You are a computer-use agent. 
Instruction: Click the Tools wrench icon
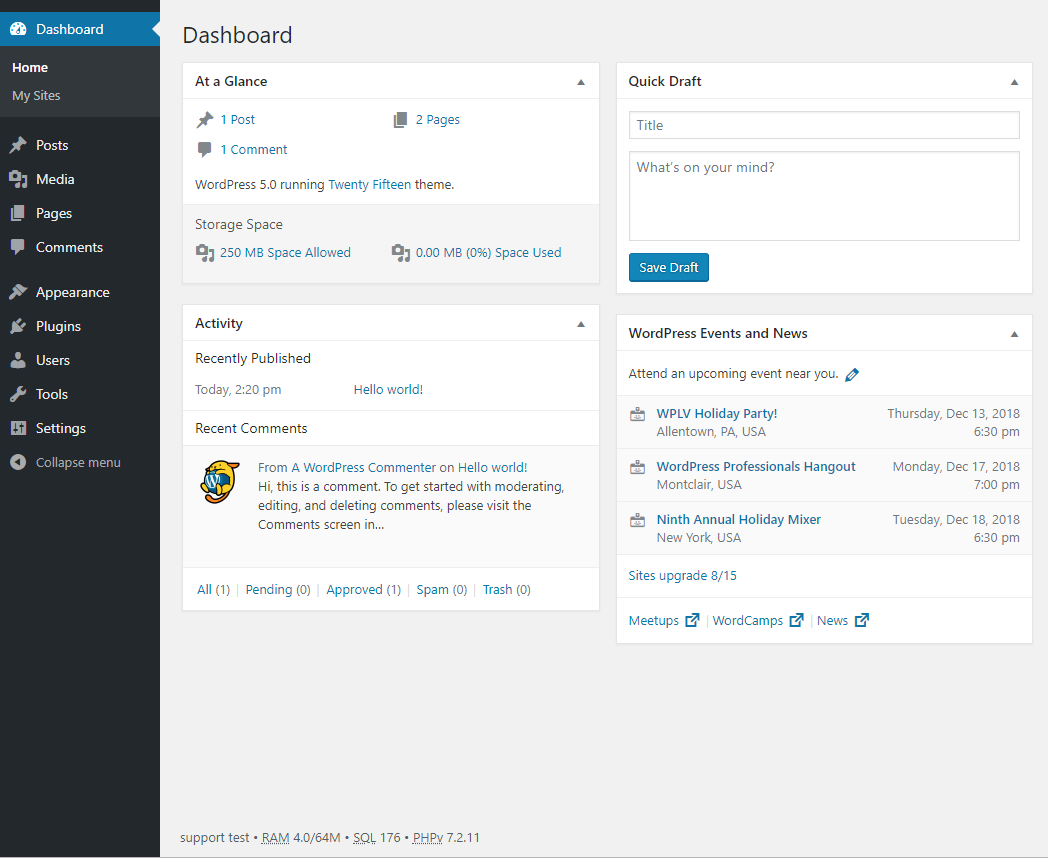coord(18,394)
